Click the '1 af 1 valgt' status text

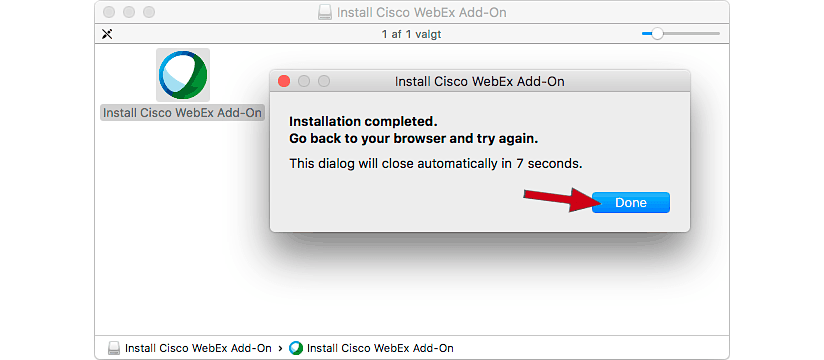(411, 35)
